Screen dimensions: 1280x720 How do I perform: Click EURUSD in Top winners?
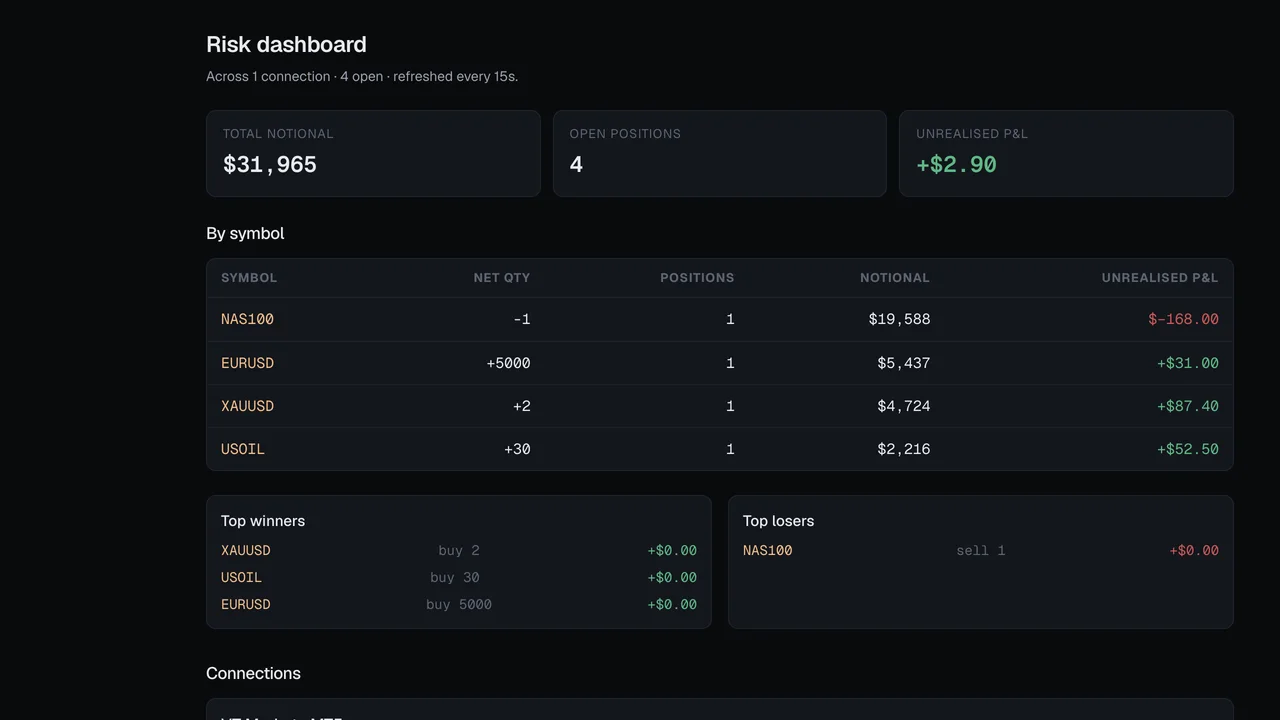pos(246,604)
